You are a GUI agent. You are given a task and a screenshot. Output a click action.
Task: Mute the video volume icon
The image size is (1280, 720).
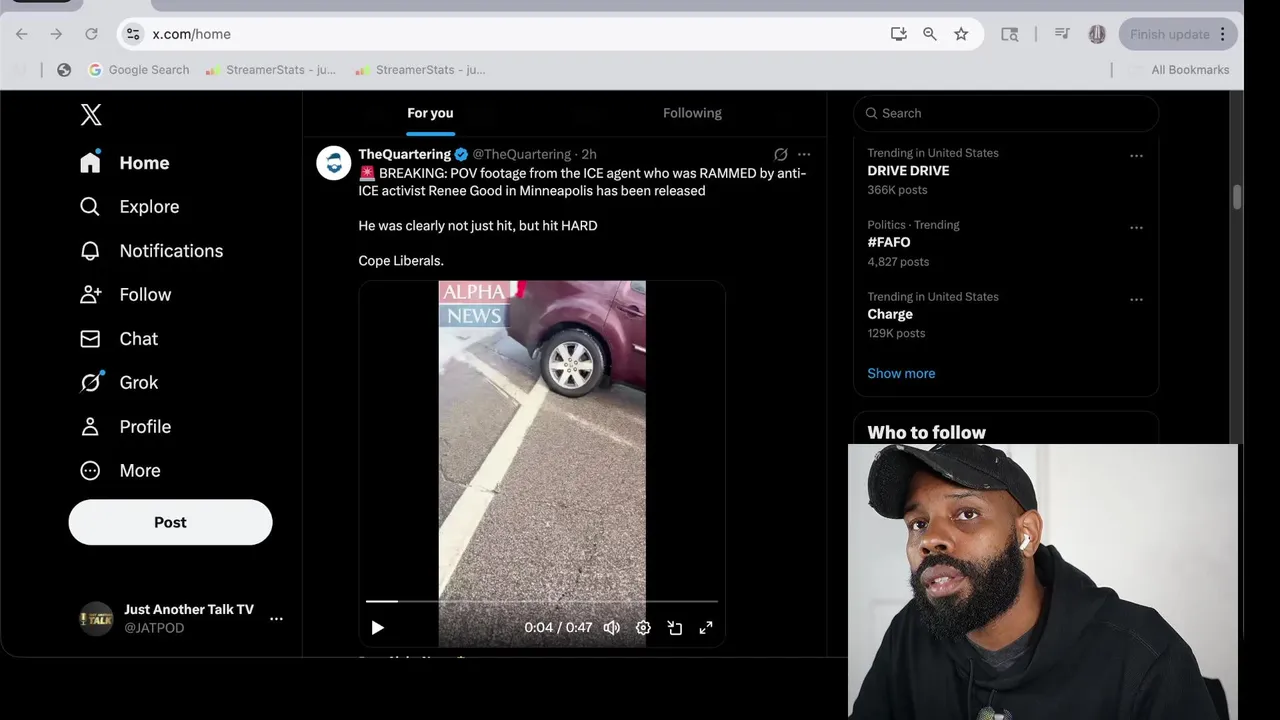click(612, 628)
